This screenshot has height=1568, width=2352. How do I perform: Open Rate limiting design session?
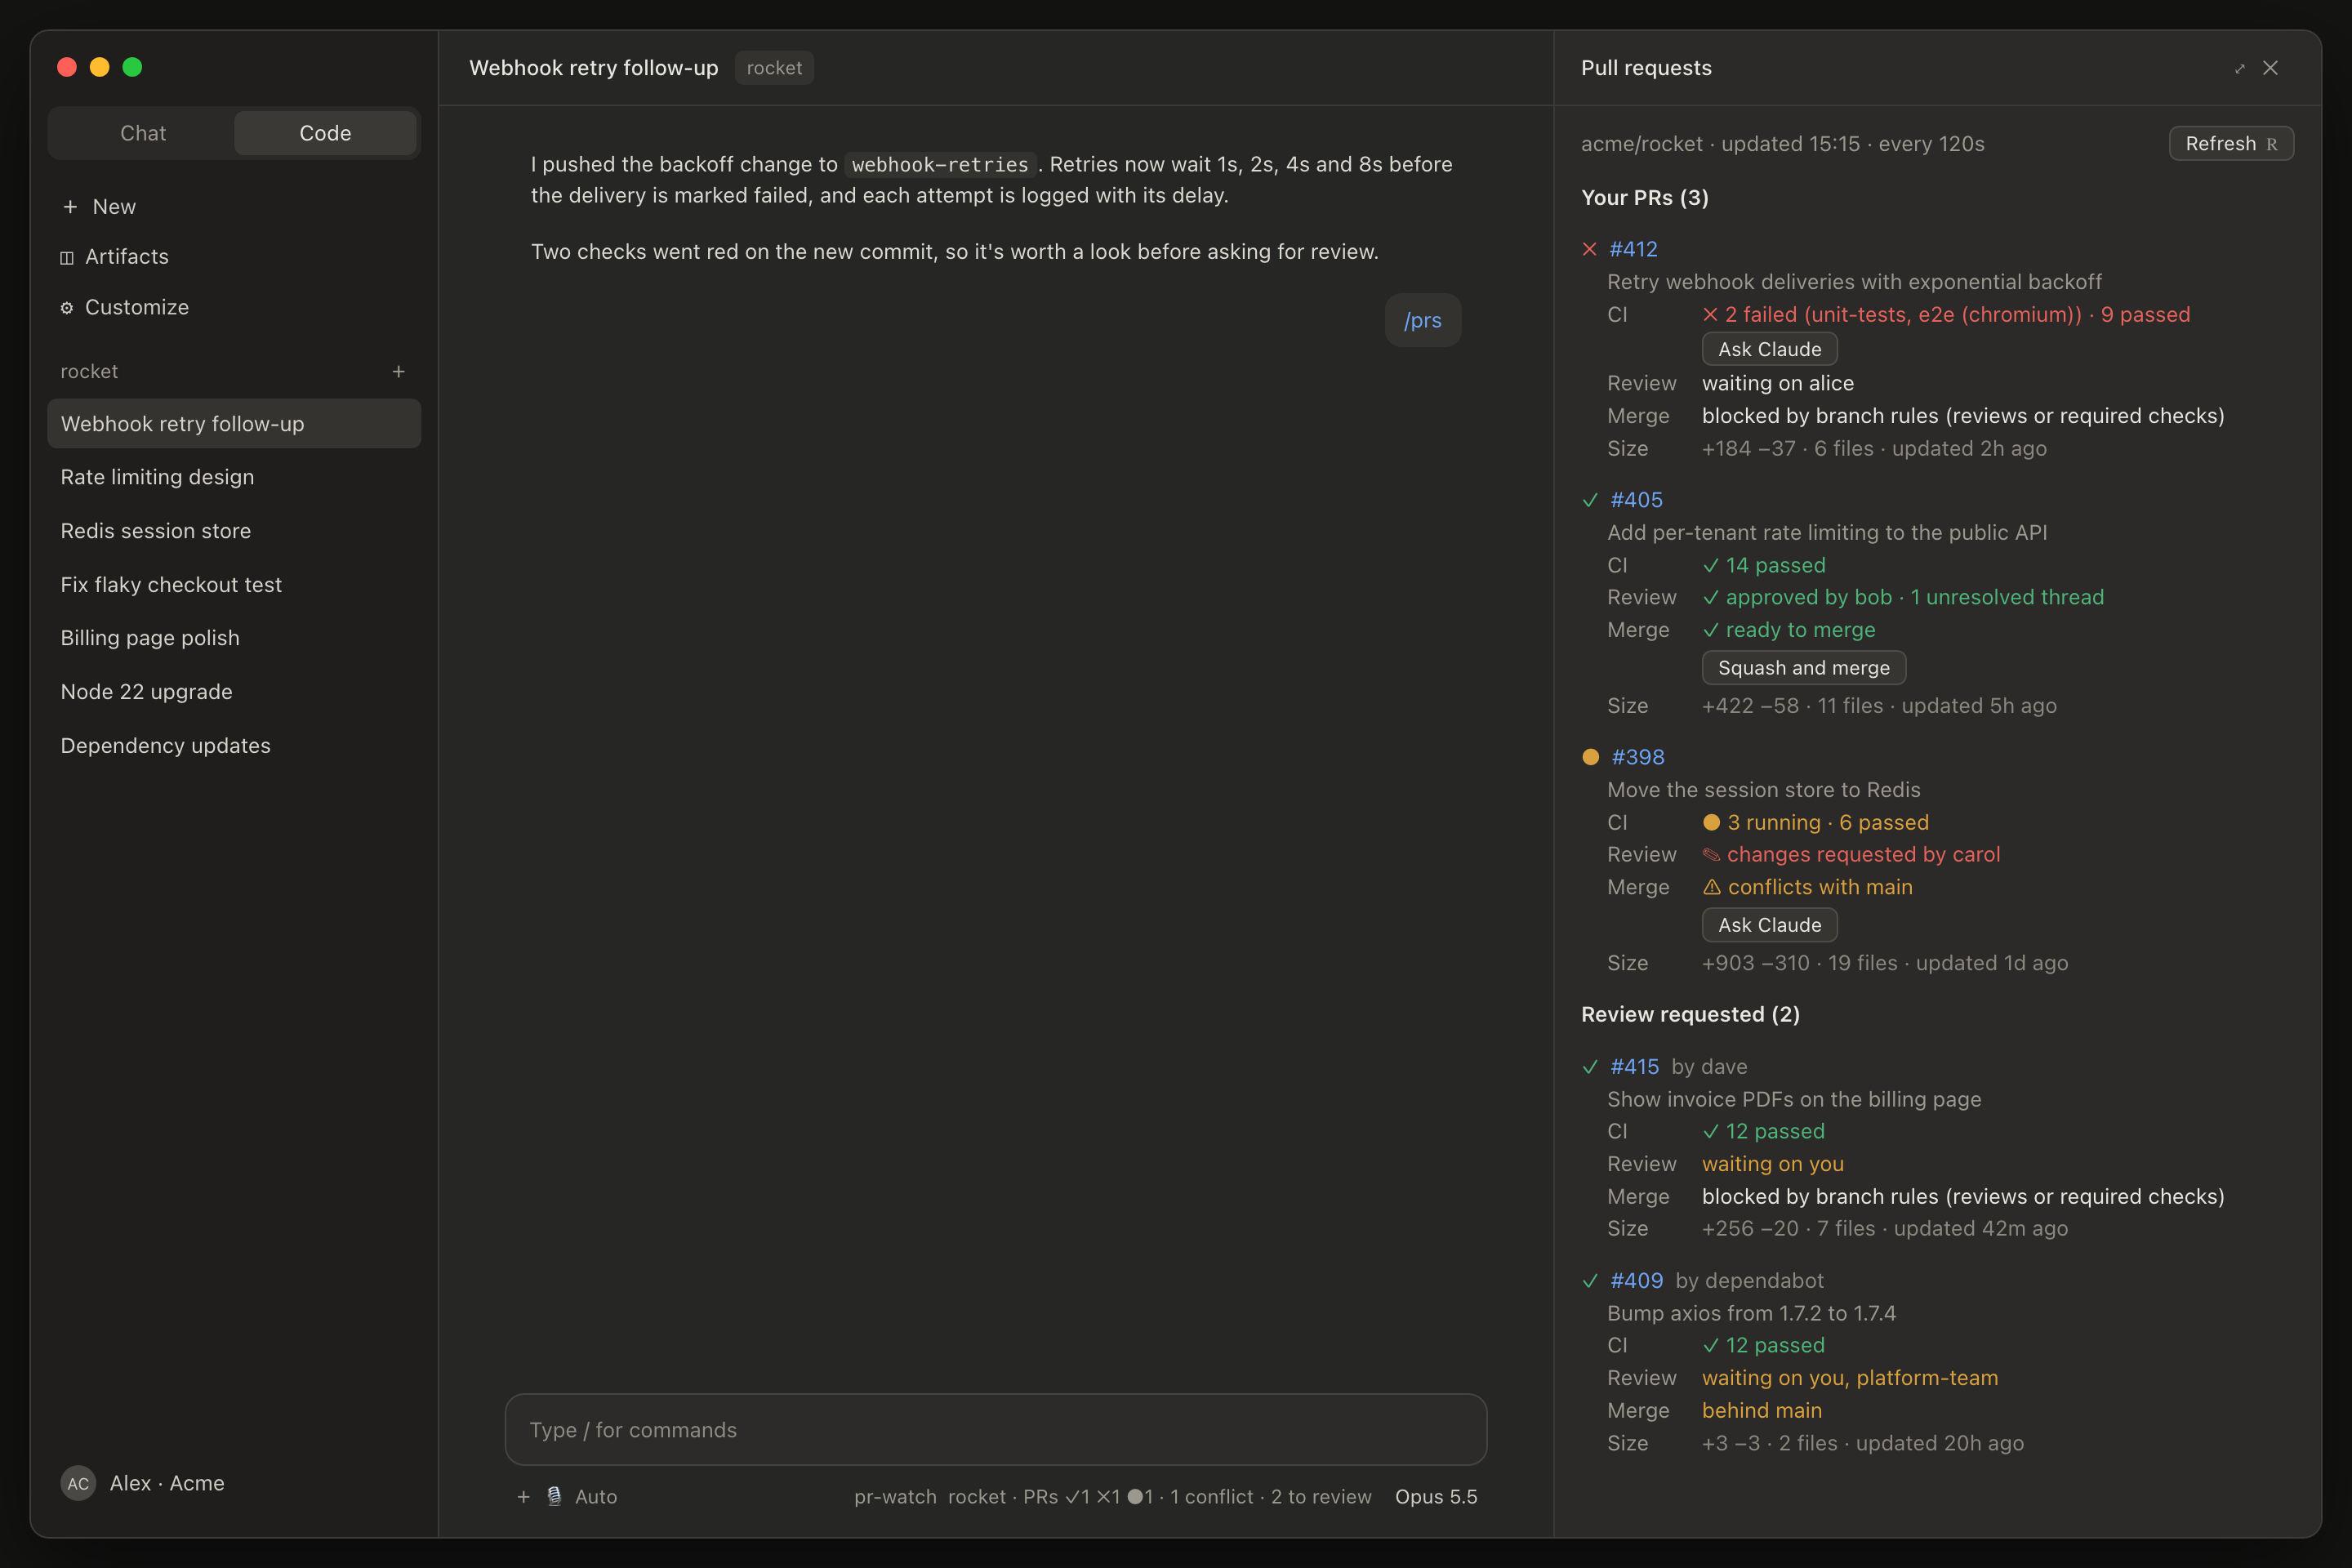(234, 477)
